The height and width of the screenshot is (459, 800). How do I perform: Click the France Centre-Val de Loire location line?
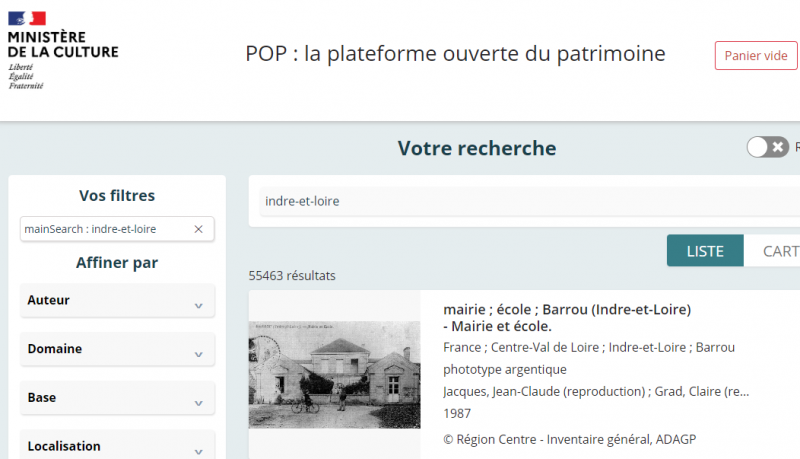pyautogui.click(x=588, y=347)
